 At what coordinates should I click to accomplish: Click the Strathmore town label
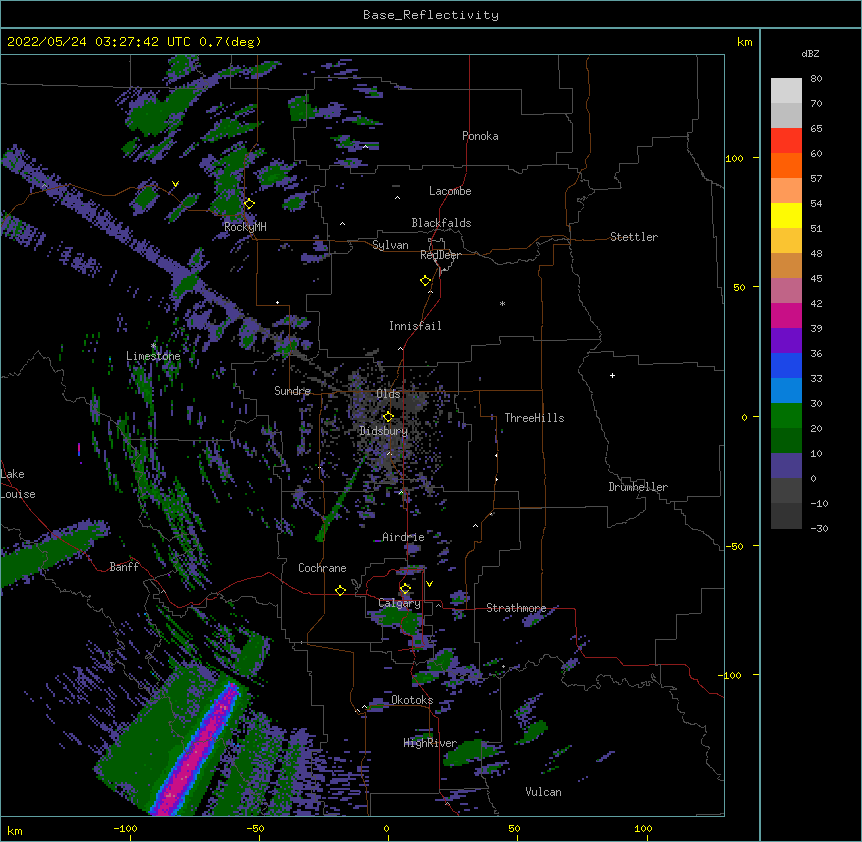point(516,608)
